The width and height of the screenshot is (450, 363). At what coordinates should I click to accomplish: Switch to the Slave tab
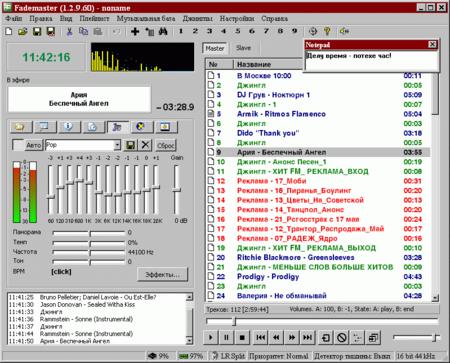(243, 48)
